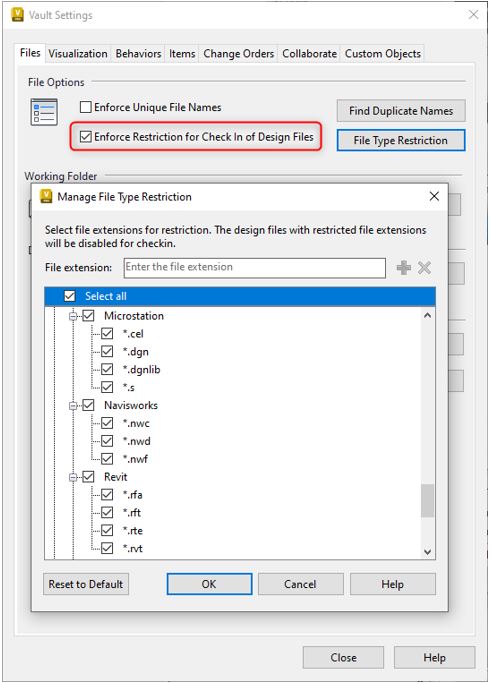Click the Find Duplicate Names button
Screen dimensions: 491x683
pos(401,111)
